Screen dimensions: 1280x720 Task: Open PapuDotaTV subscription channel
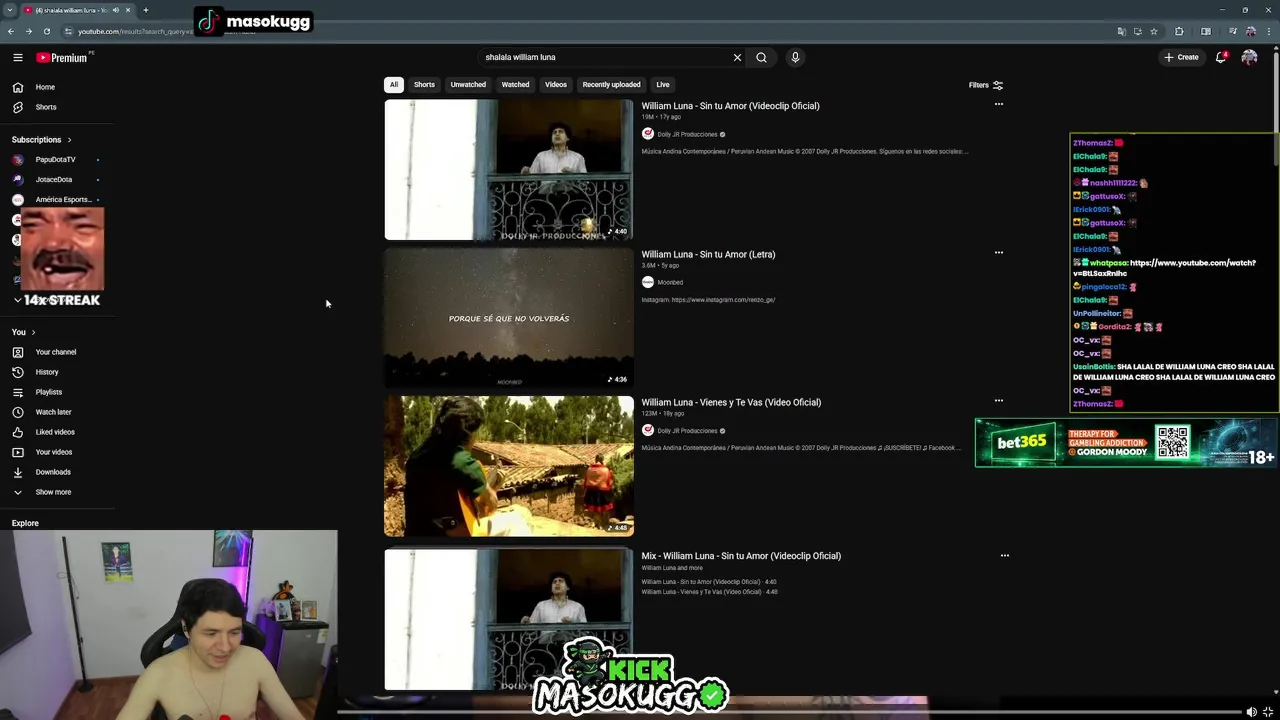[58, 160]
